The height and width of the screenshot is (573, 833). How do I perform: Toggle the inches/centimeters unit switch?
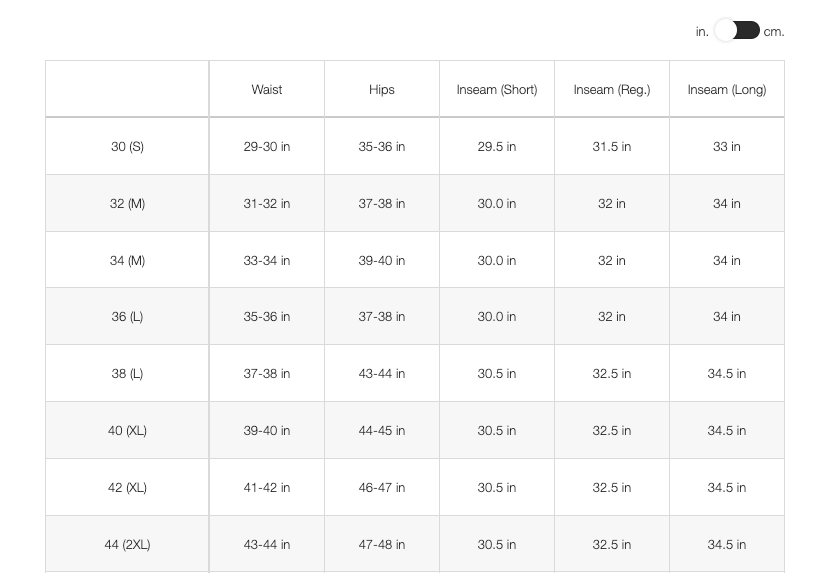737,30
